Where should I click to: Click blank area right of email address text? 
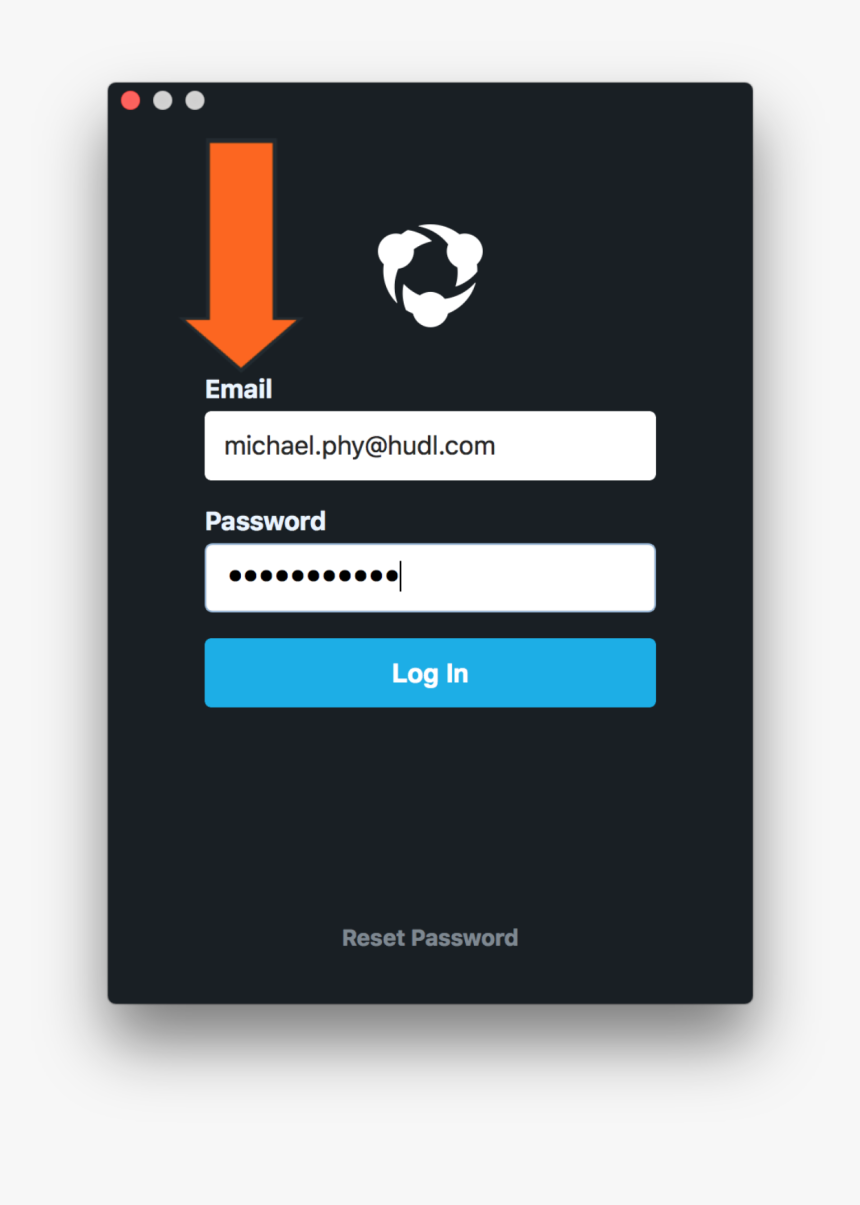[575, 446]
